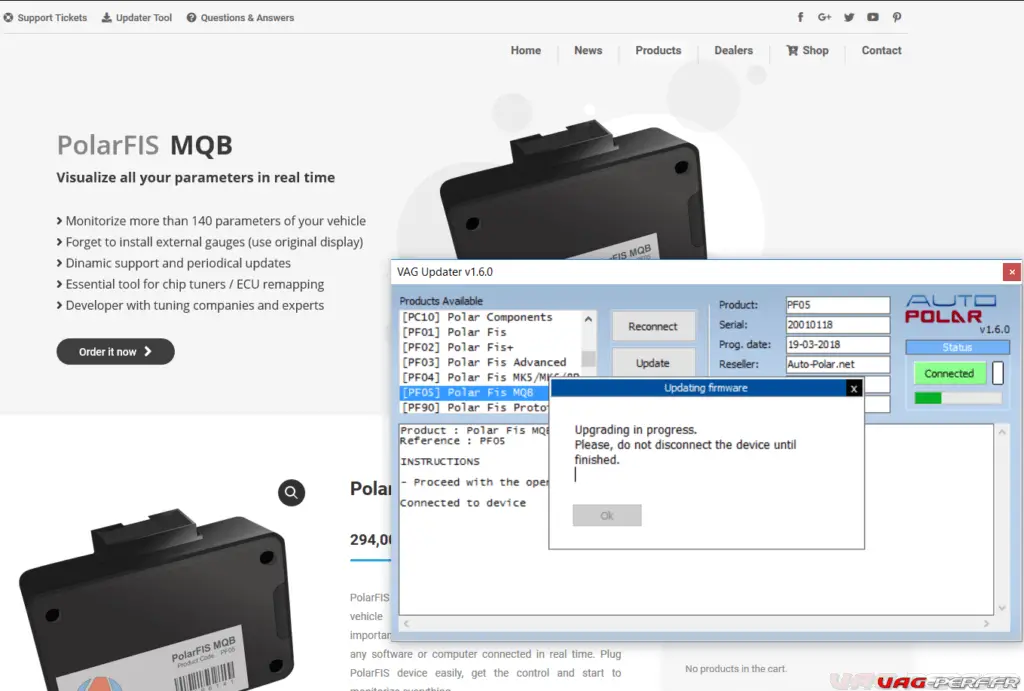
Task: Open Support Tickets link
Action: pyautogui.click(x=46, y=18)
